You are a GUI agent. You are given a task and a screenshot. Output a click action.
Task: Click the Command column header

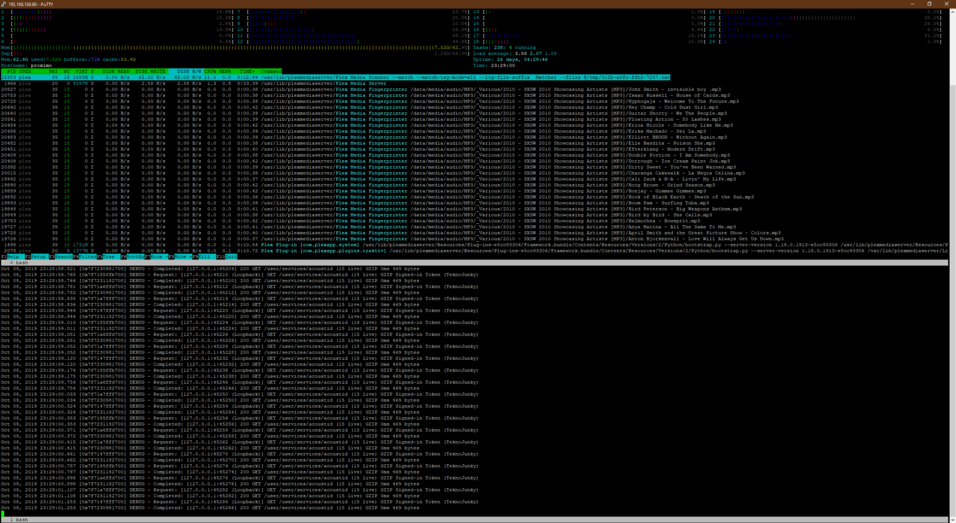click(271, 71)
